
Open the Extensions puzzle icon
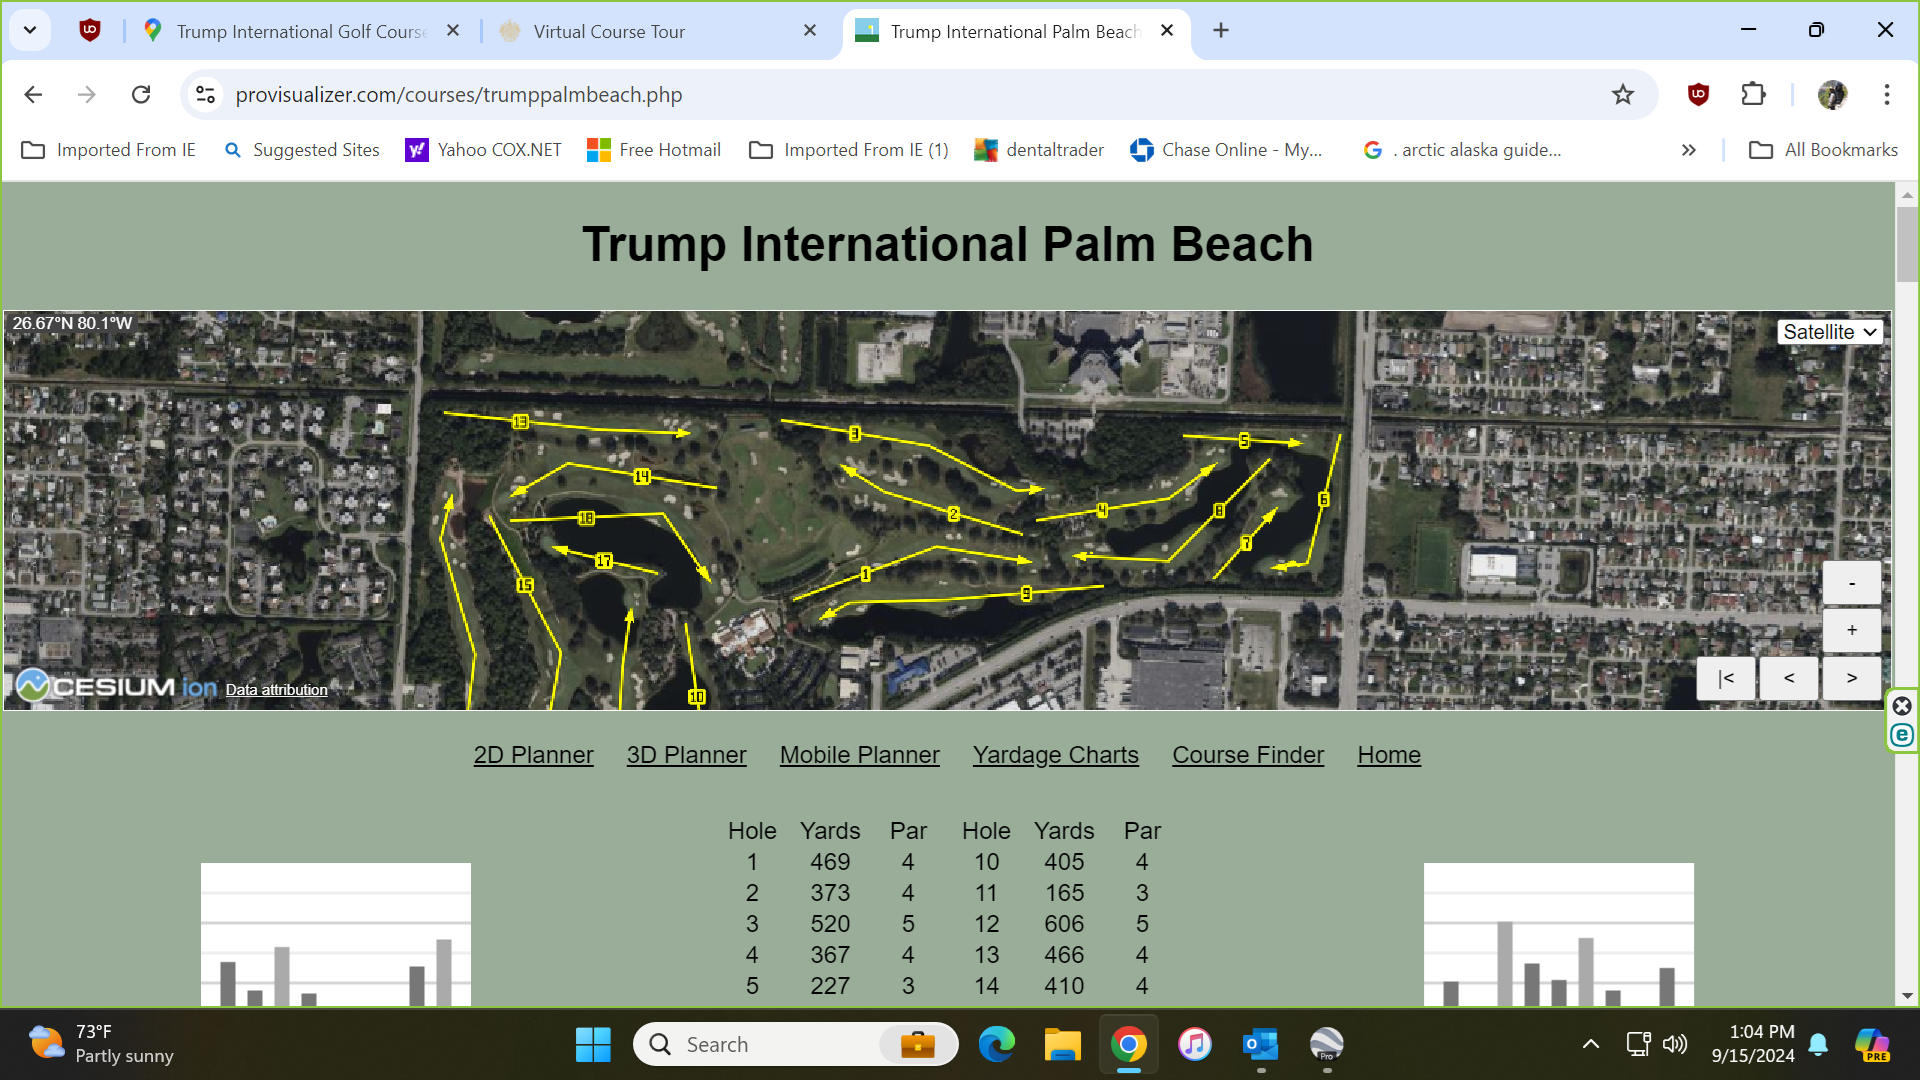[1753, 94]
